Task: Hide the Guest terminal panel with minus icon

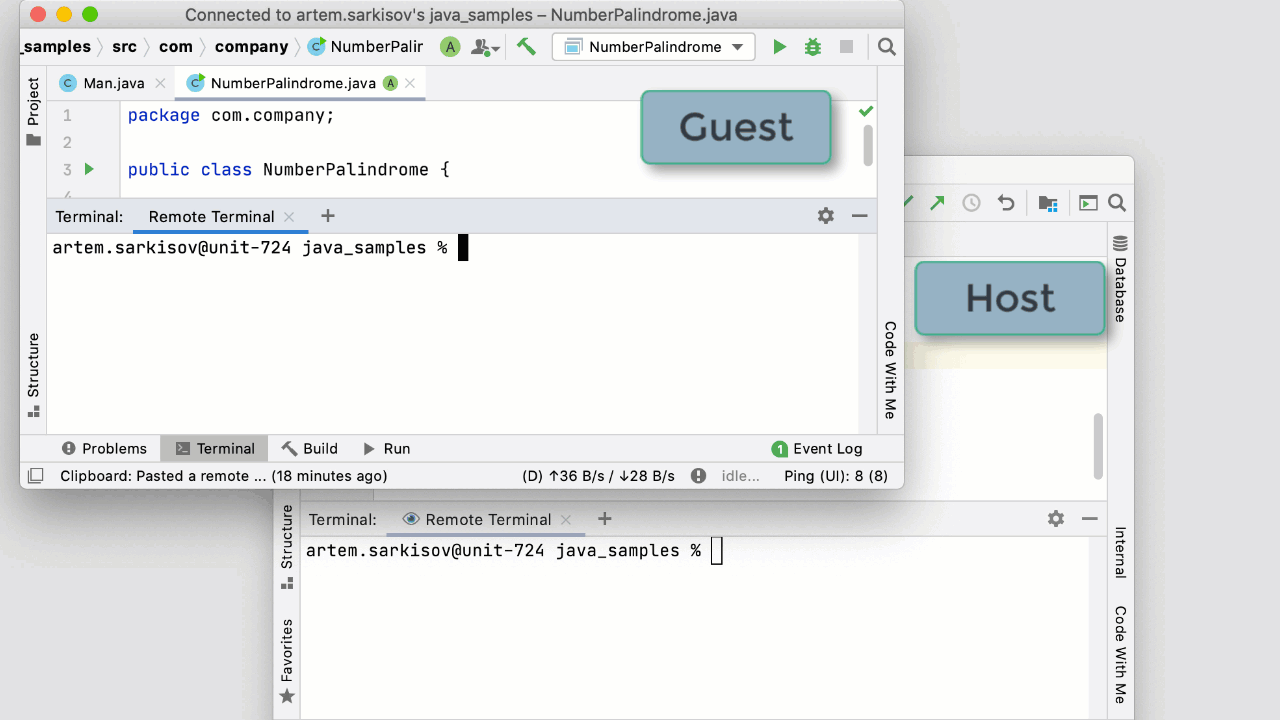Action: (x=859, y=216)
